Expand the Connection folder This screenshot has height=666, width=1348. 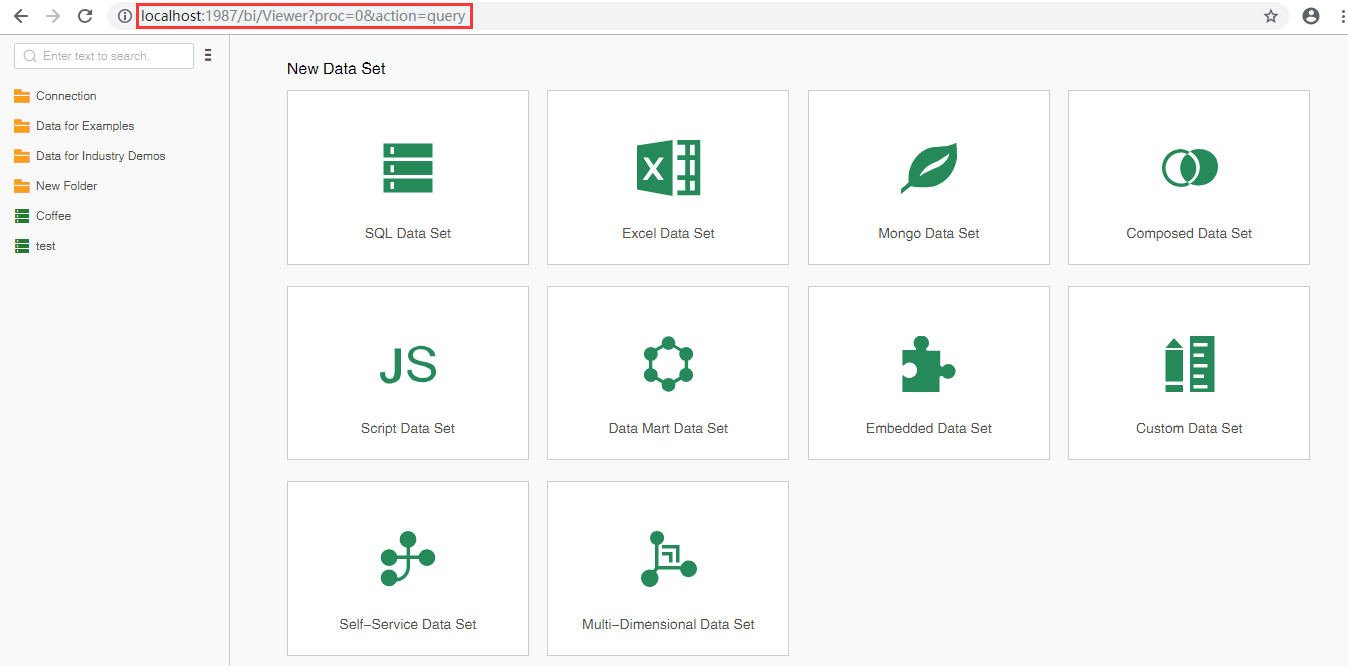coord(66,96)
